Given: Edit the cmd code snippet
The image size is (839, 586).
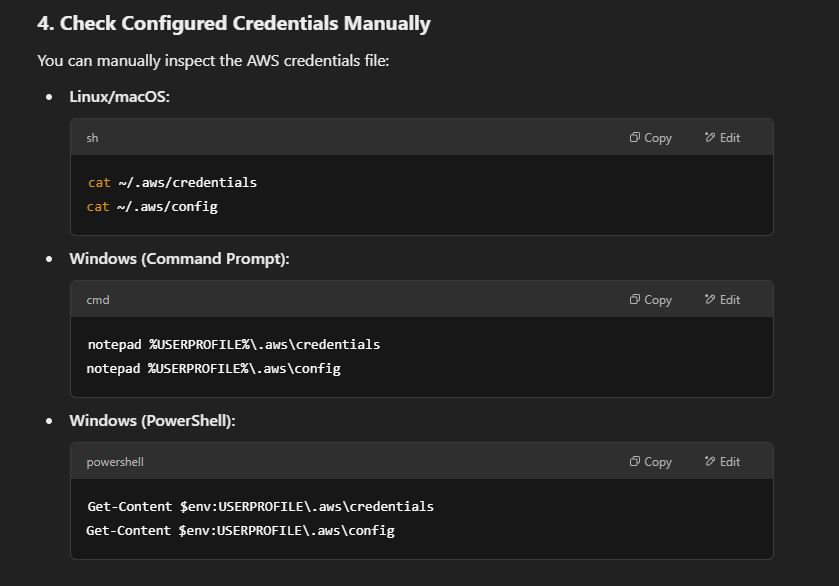Looking at the screenshot, I should [722, 300].
